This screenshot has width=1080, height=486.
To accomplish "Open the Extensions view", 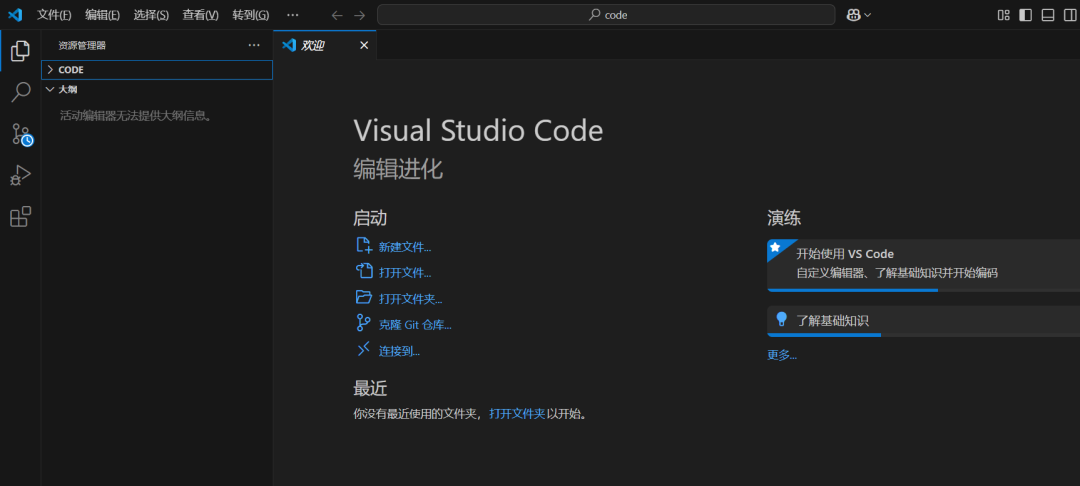I will coord(21,216).
